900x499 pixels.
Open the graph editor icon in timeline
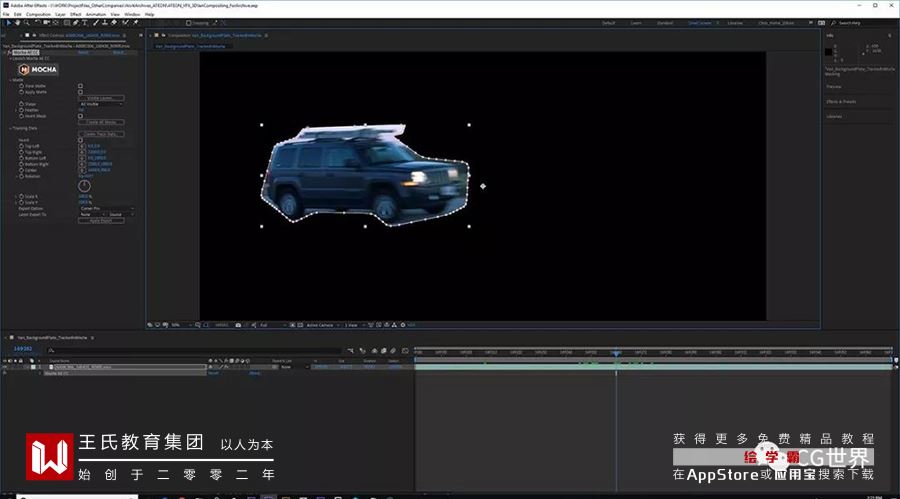click(x=405, y=351)
